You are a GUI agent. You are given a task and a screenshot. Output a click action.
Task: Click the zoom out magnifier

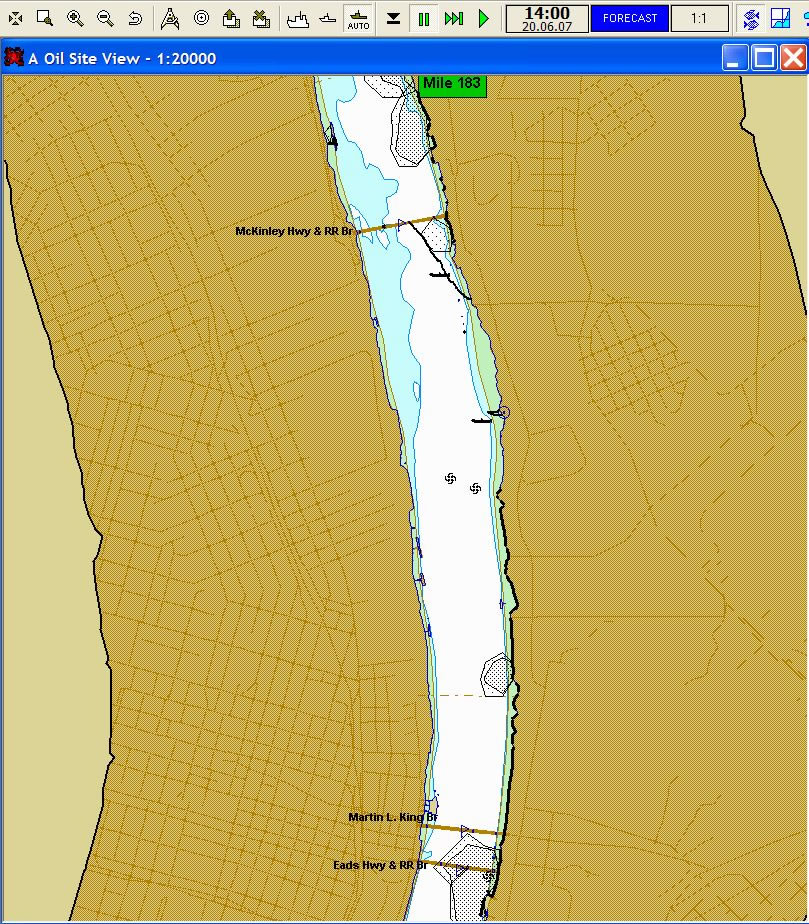click(x=105, y=18)
